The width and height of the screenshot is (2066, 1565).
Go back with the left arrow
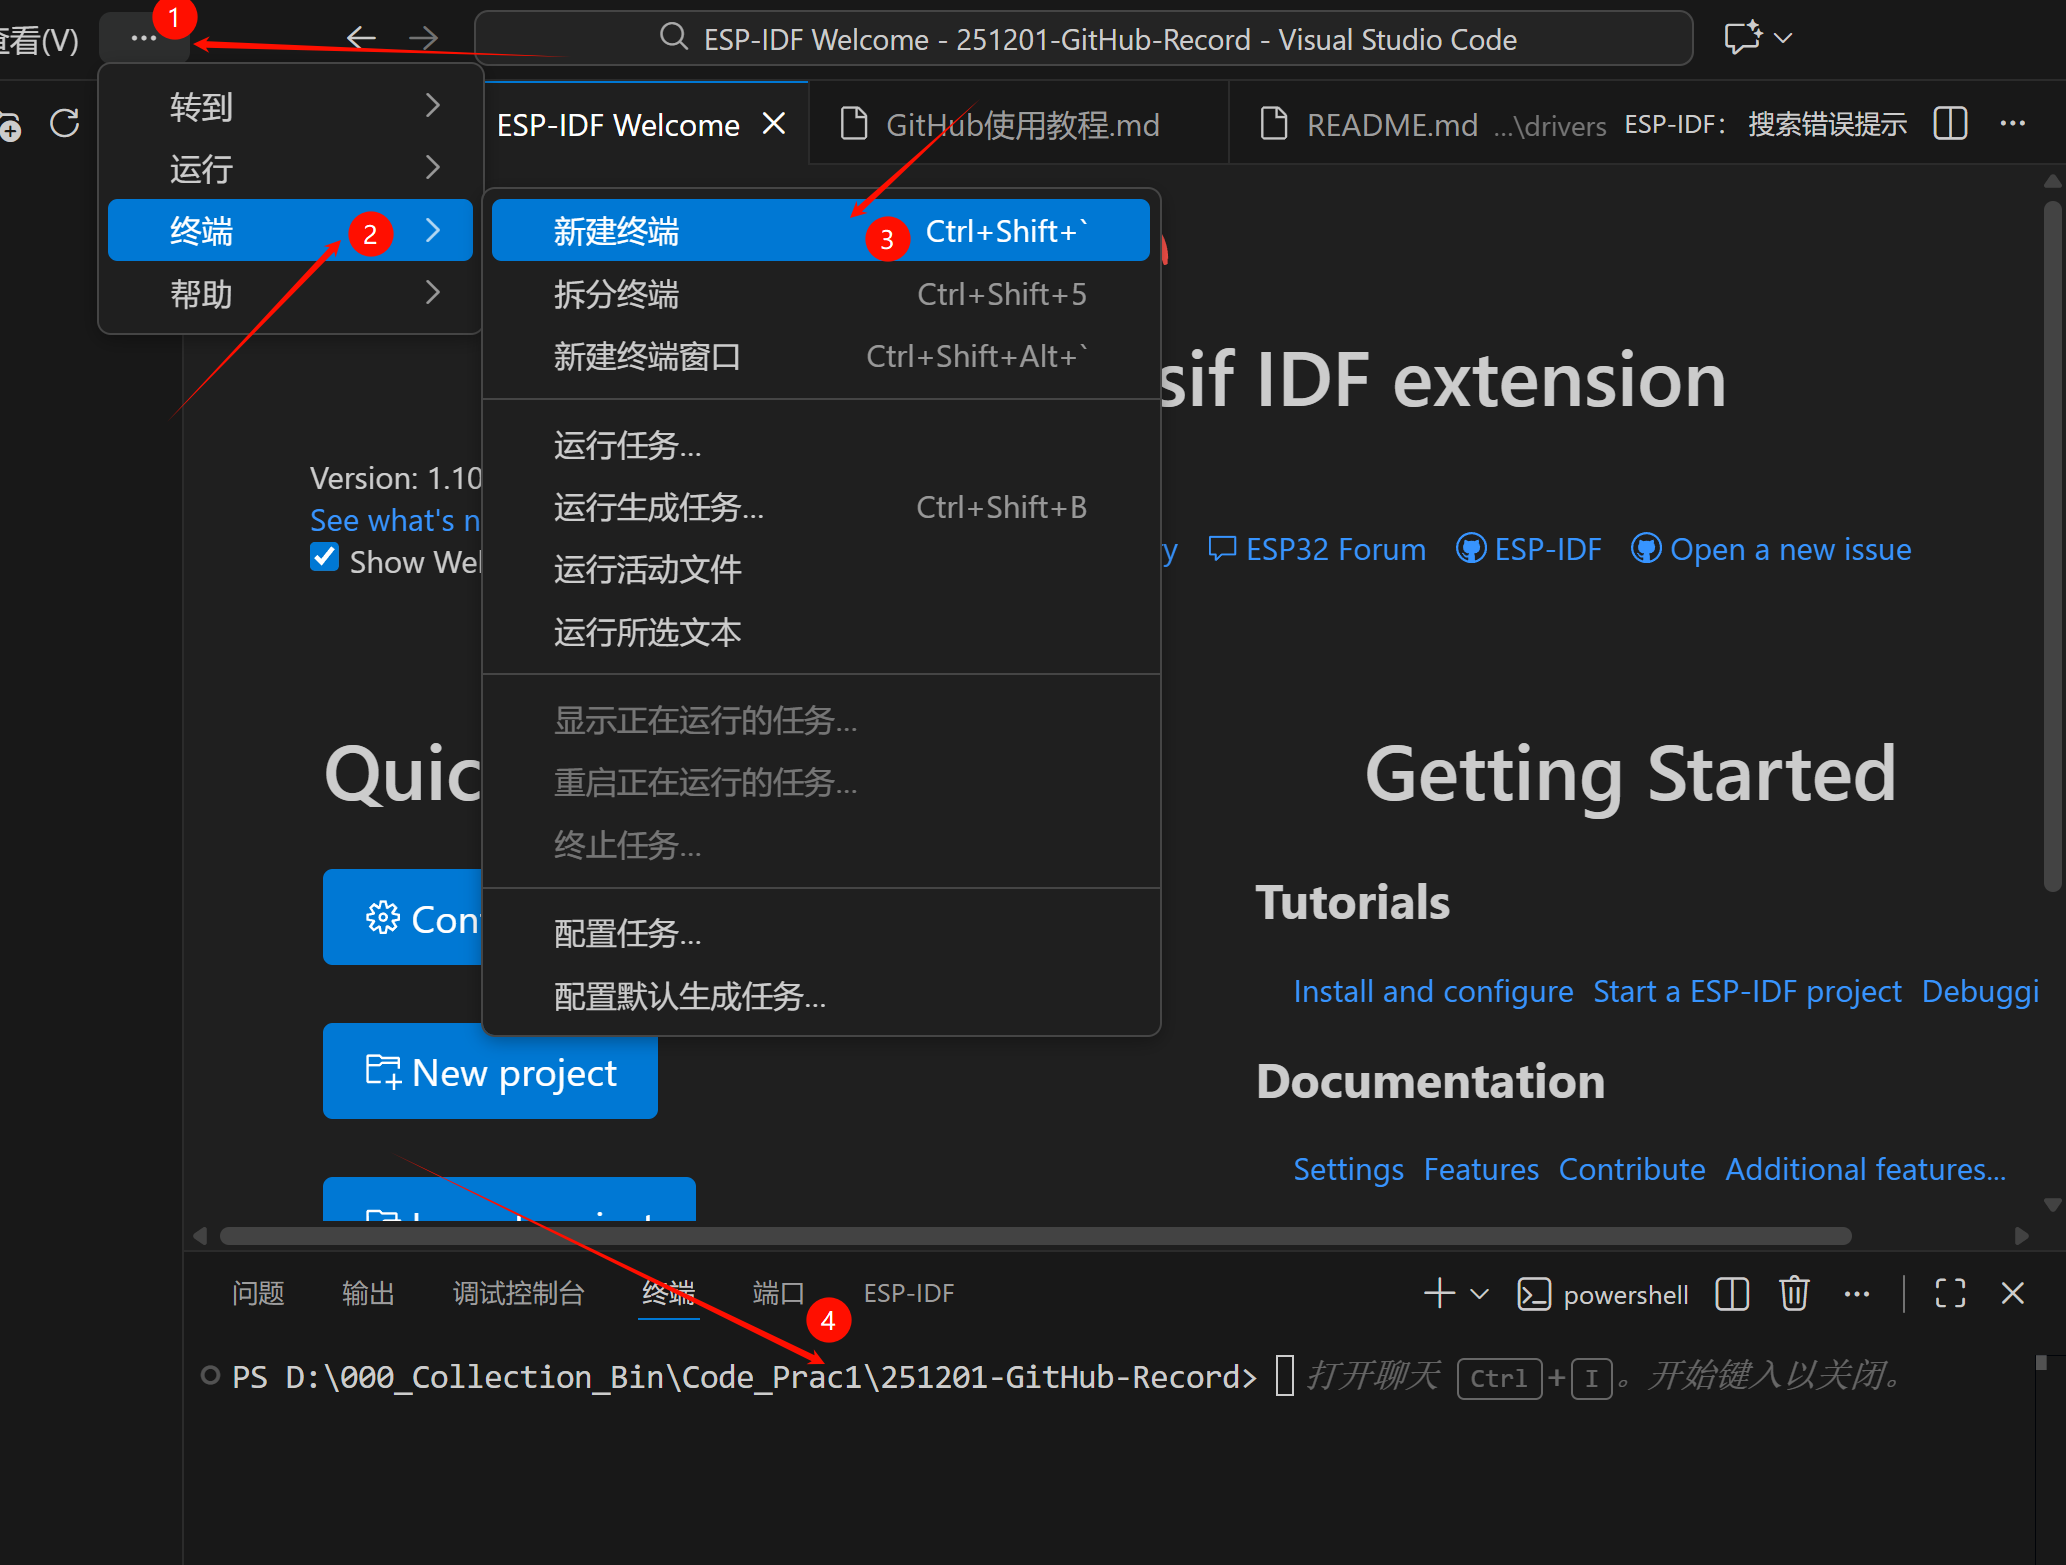coord(361,39)
